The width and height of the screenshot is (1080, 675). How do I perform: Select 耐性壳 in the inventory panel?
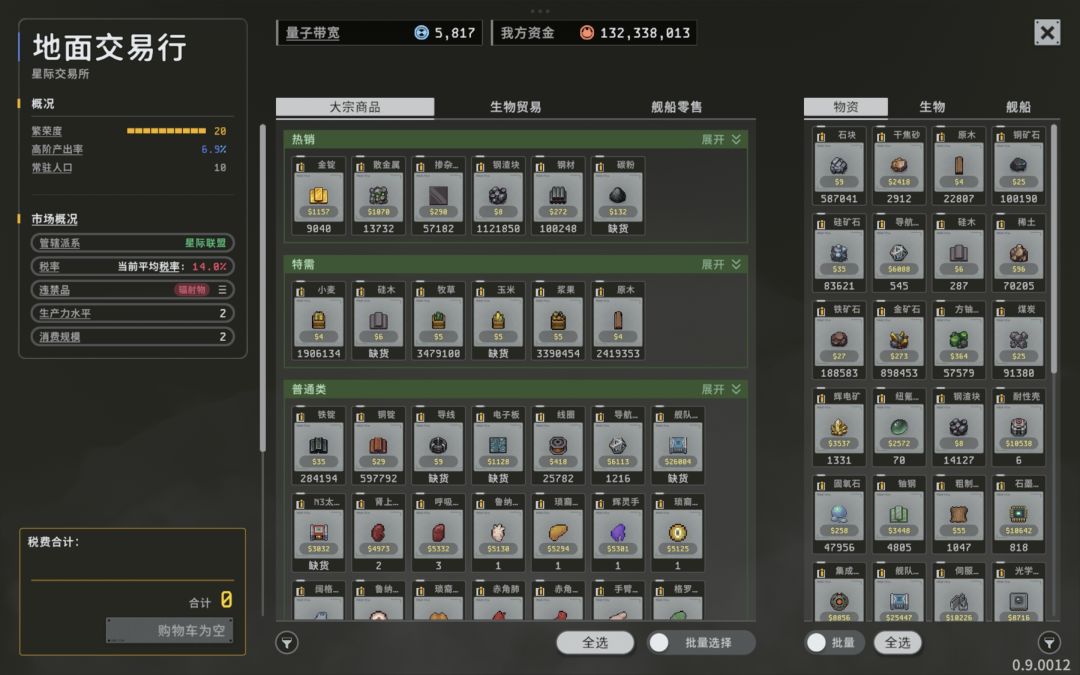pos(1019,428)
